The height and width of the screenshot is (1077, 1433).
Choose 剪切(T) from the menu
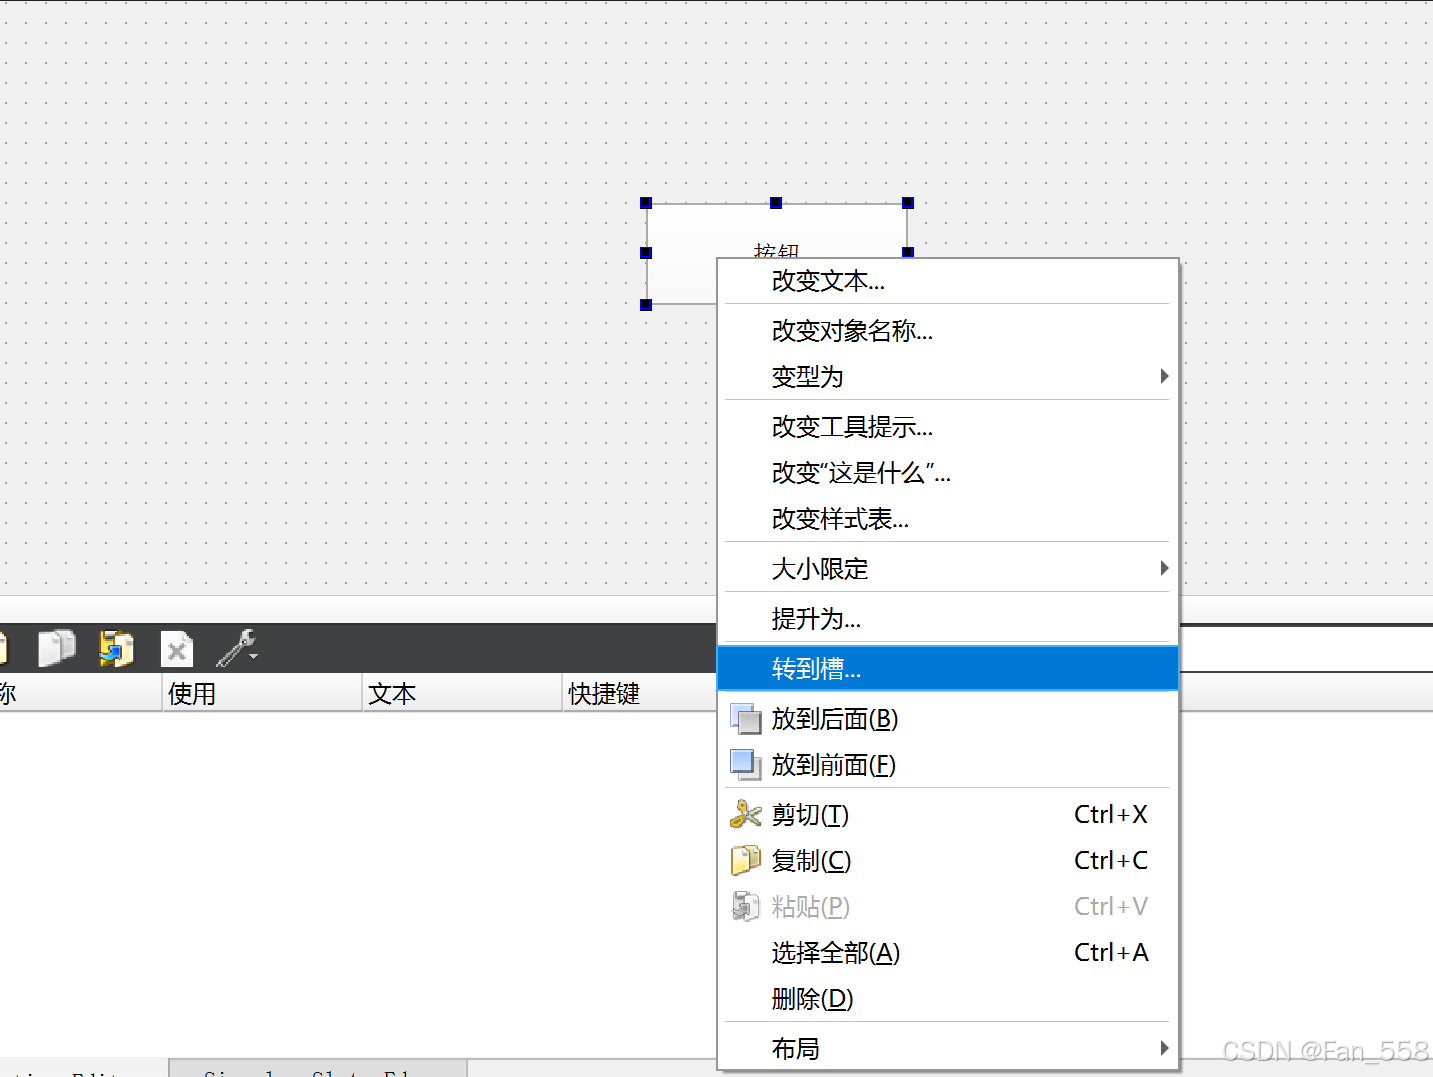pos(948,815)
